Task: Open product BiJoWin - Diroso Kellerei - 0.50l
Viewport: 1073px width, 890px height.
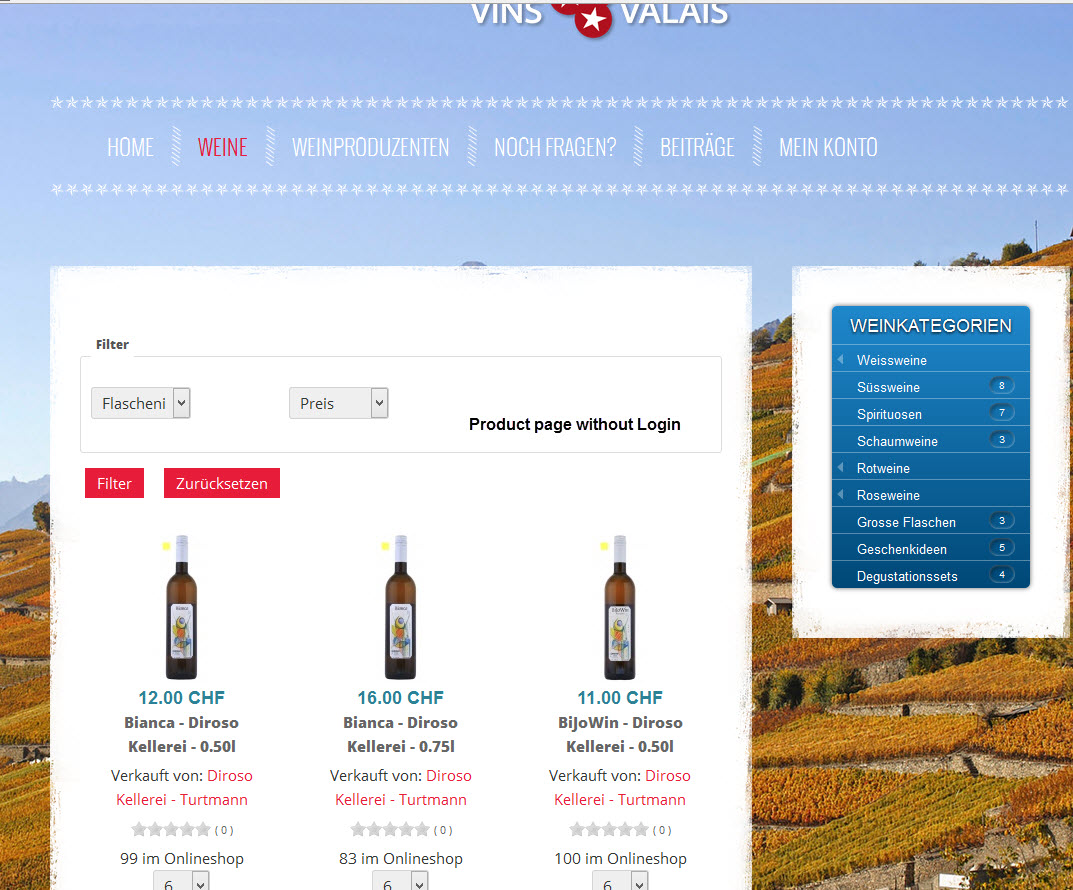Action: click(619, 734)
